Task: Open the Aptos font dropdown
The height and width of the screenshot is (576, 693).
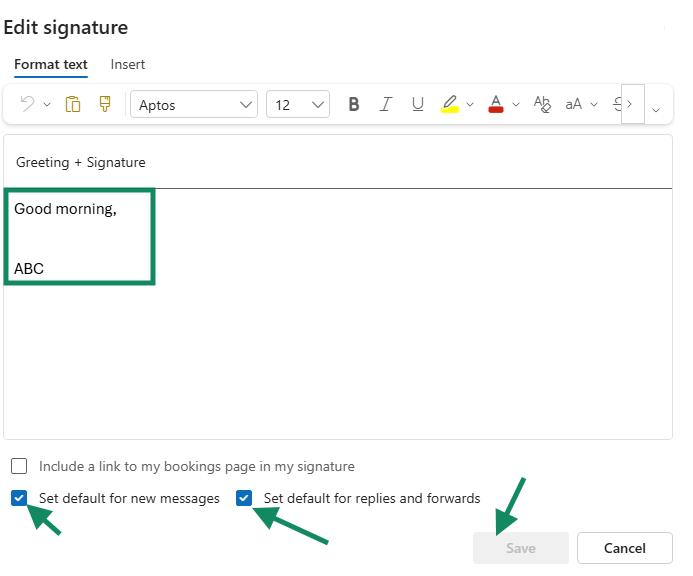Action: [x=194, y=104]
